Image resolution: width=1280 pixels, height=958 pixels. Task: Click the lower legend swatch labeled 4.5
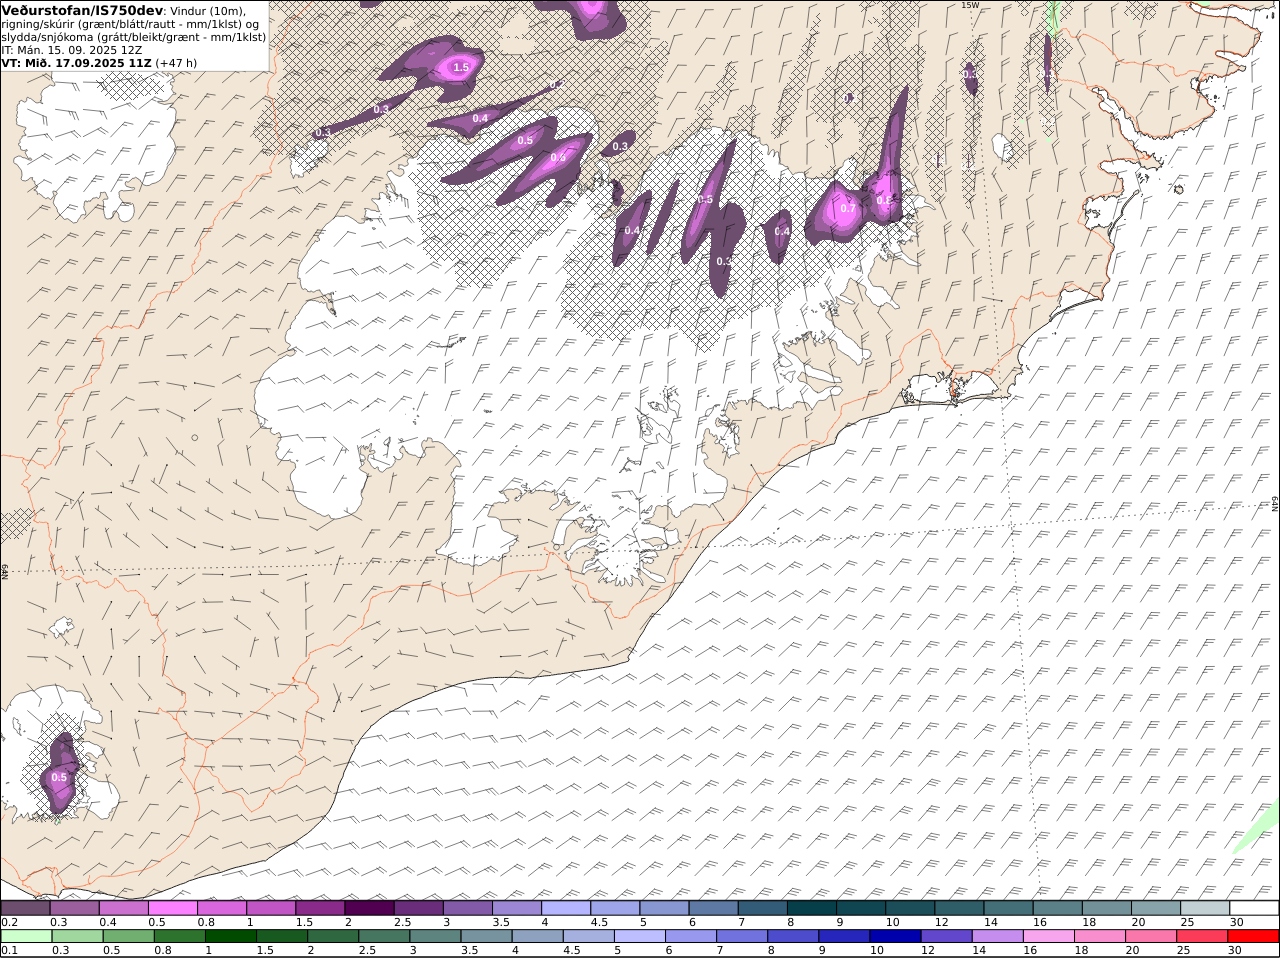pos(588,937)
